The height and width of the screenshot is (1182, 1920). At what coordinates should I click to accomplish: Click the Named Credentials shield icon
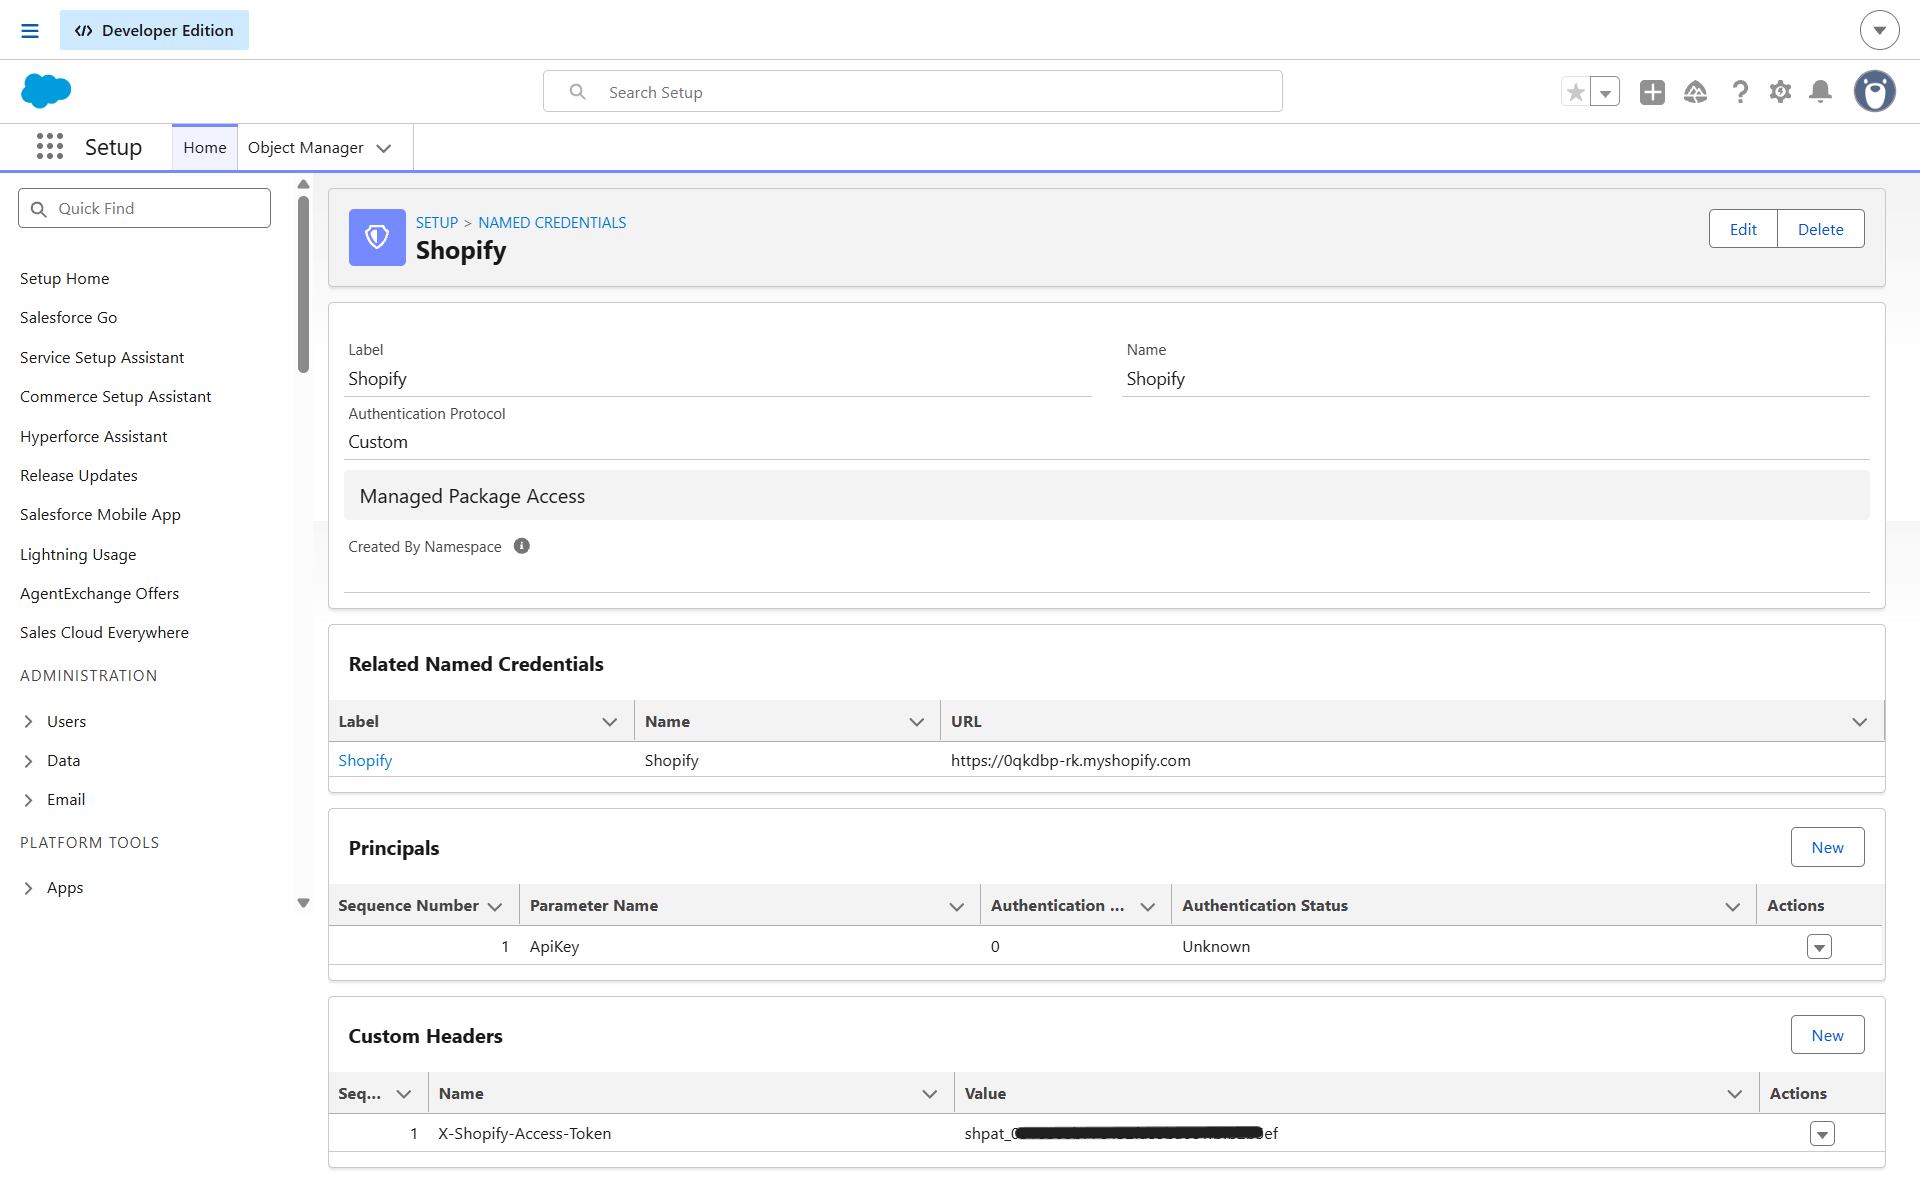(x=377, y=237)
